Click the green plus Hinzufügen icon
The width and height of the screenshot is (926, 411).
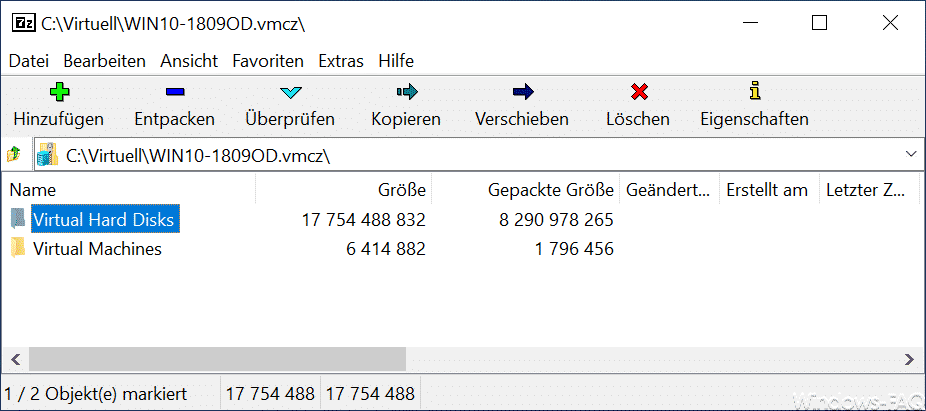(x=58, y=92)
